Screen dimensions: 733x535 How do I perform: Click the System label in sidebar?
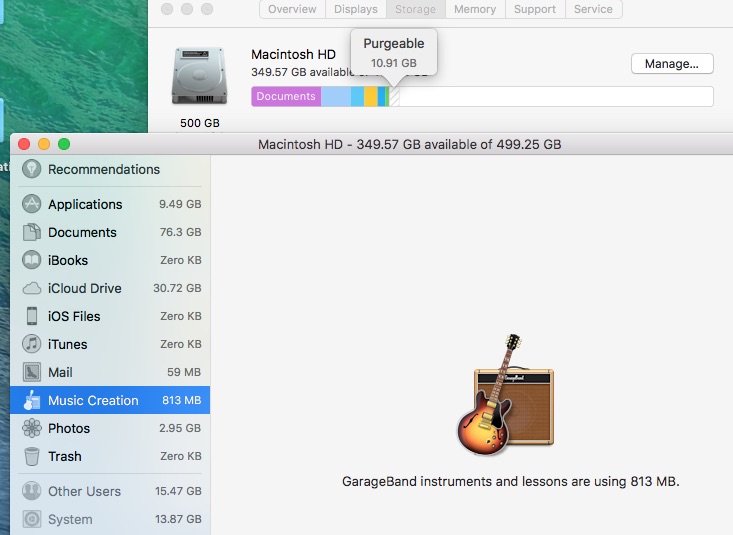pyautogui.click(x=70, y=520)
